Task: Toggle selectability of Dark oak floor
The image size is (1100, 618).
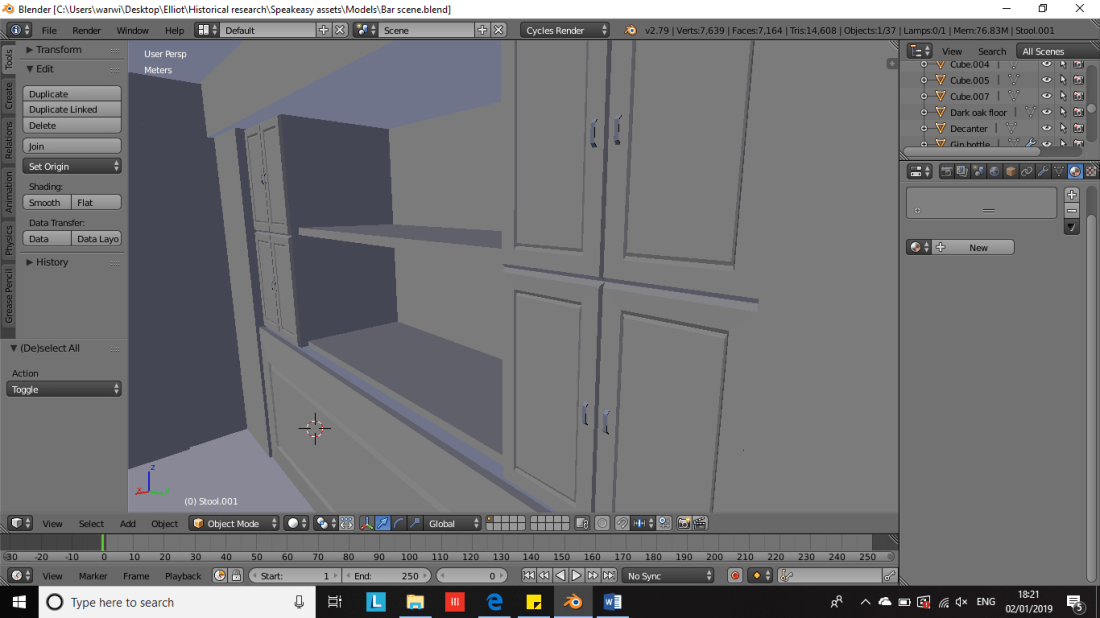Action: coord(1062,112)
